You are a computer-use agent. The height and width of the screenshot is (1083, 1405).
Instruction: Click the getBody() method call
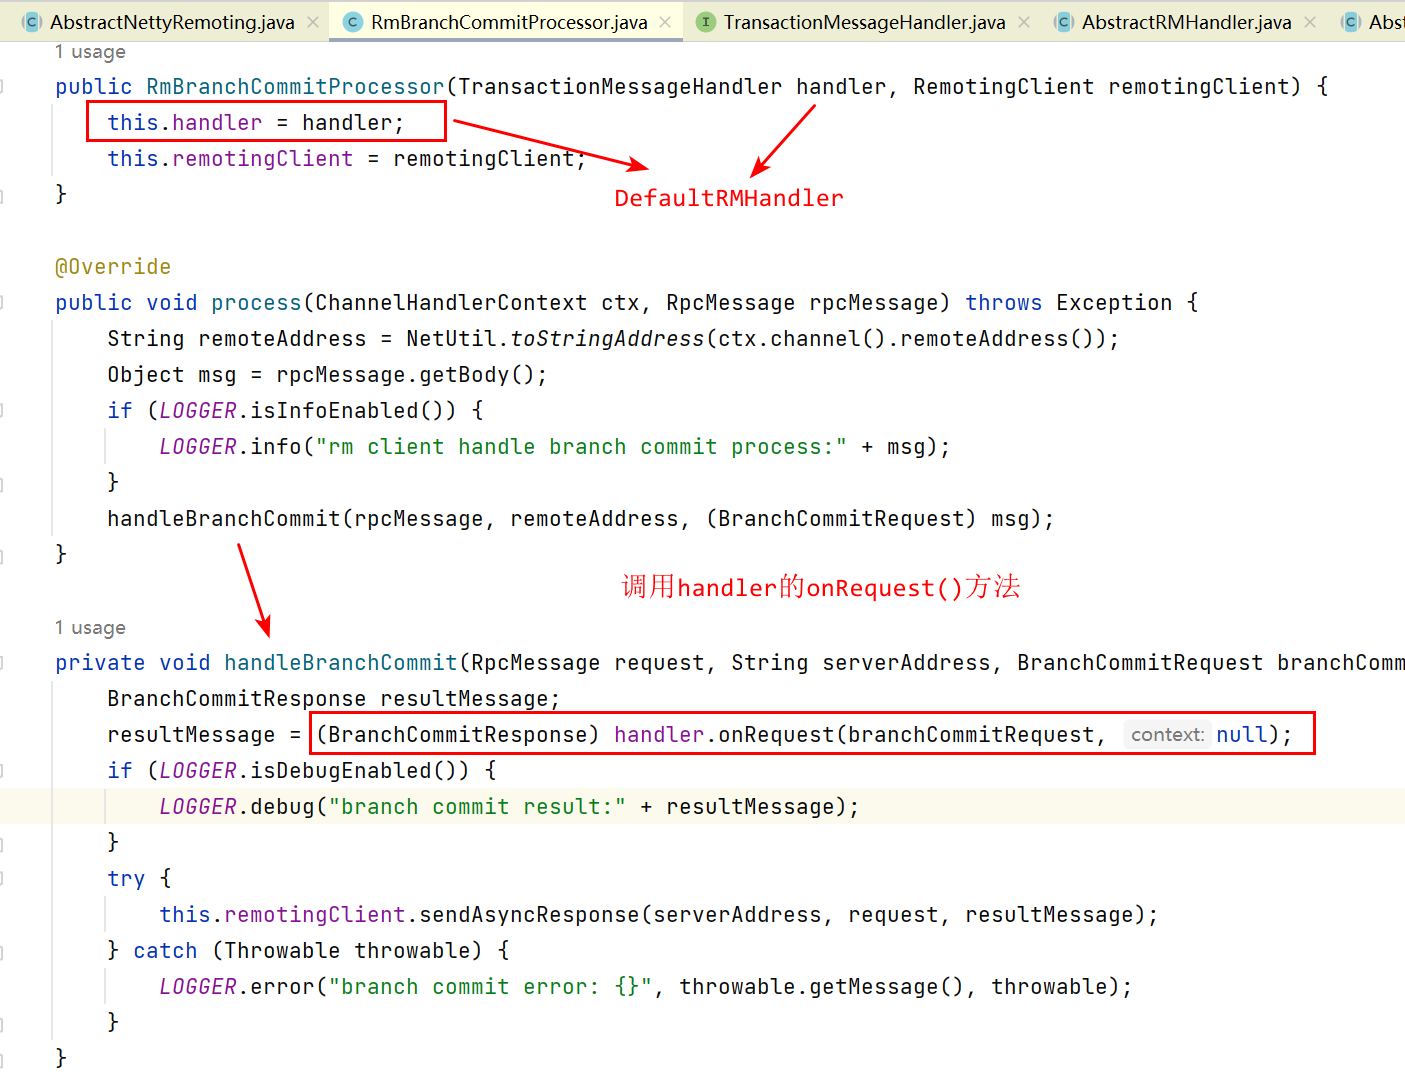[x=477, y=375]
